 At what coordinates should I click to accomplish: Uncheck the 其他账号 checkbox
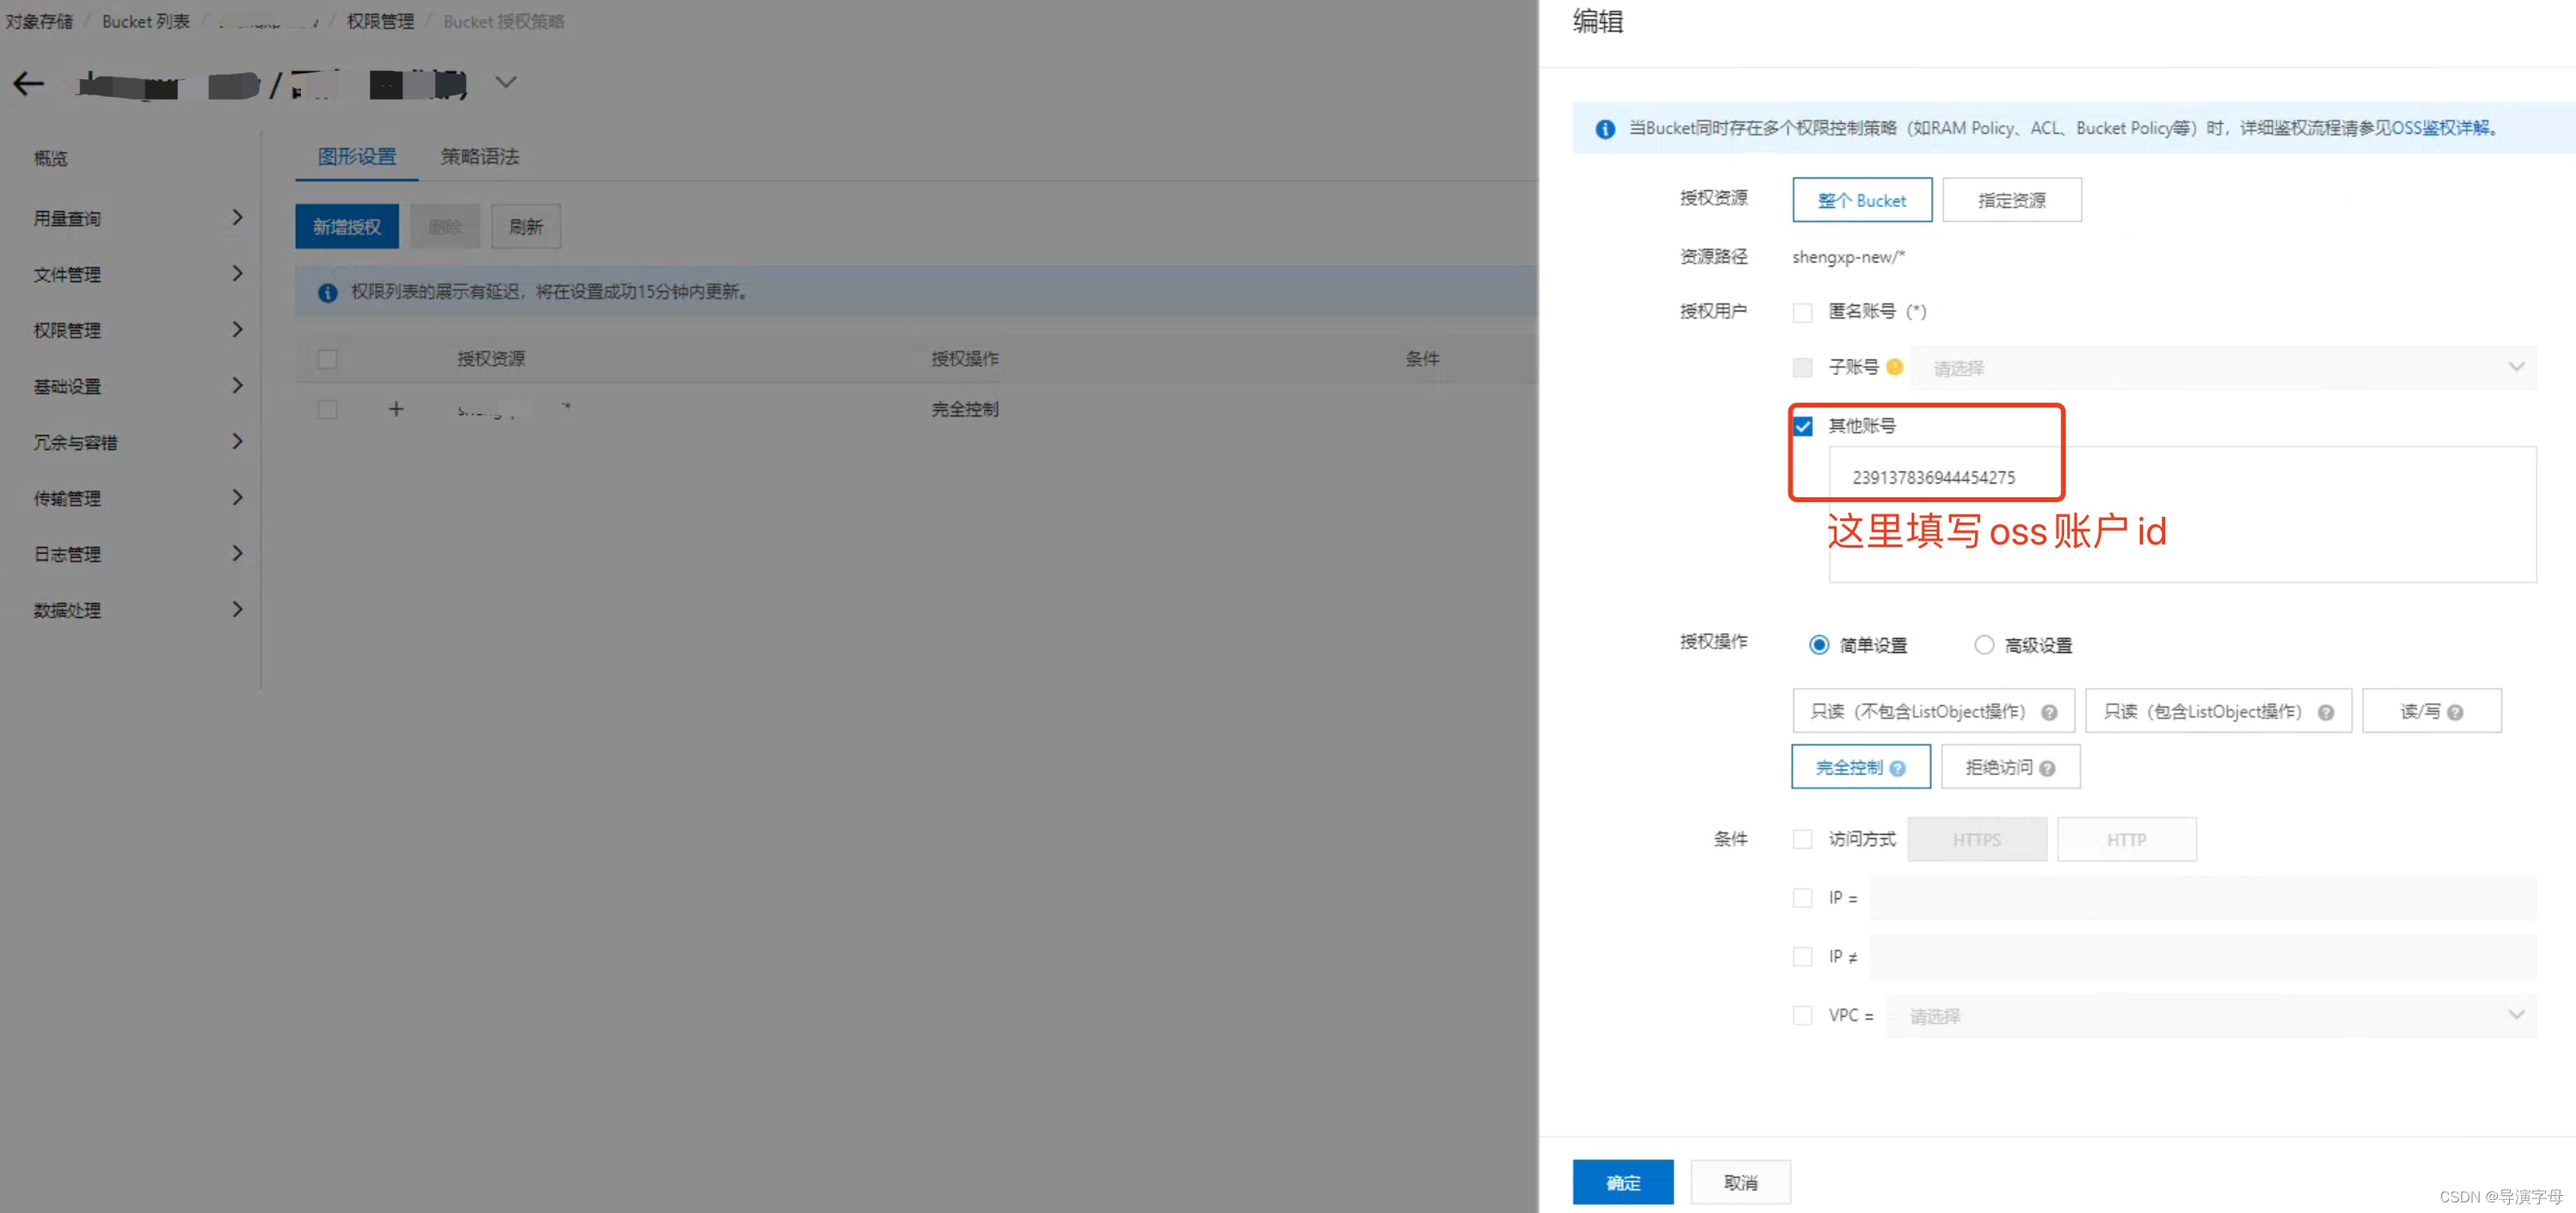pyautogui.click(x=1802, y=427)
